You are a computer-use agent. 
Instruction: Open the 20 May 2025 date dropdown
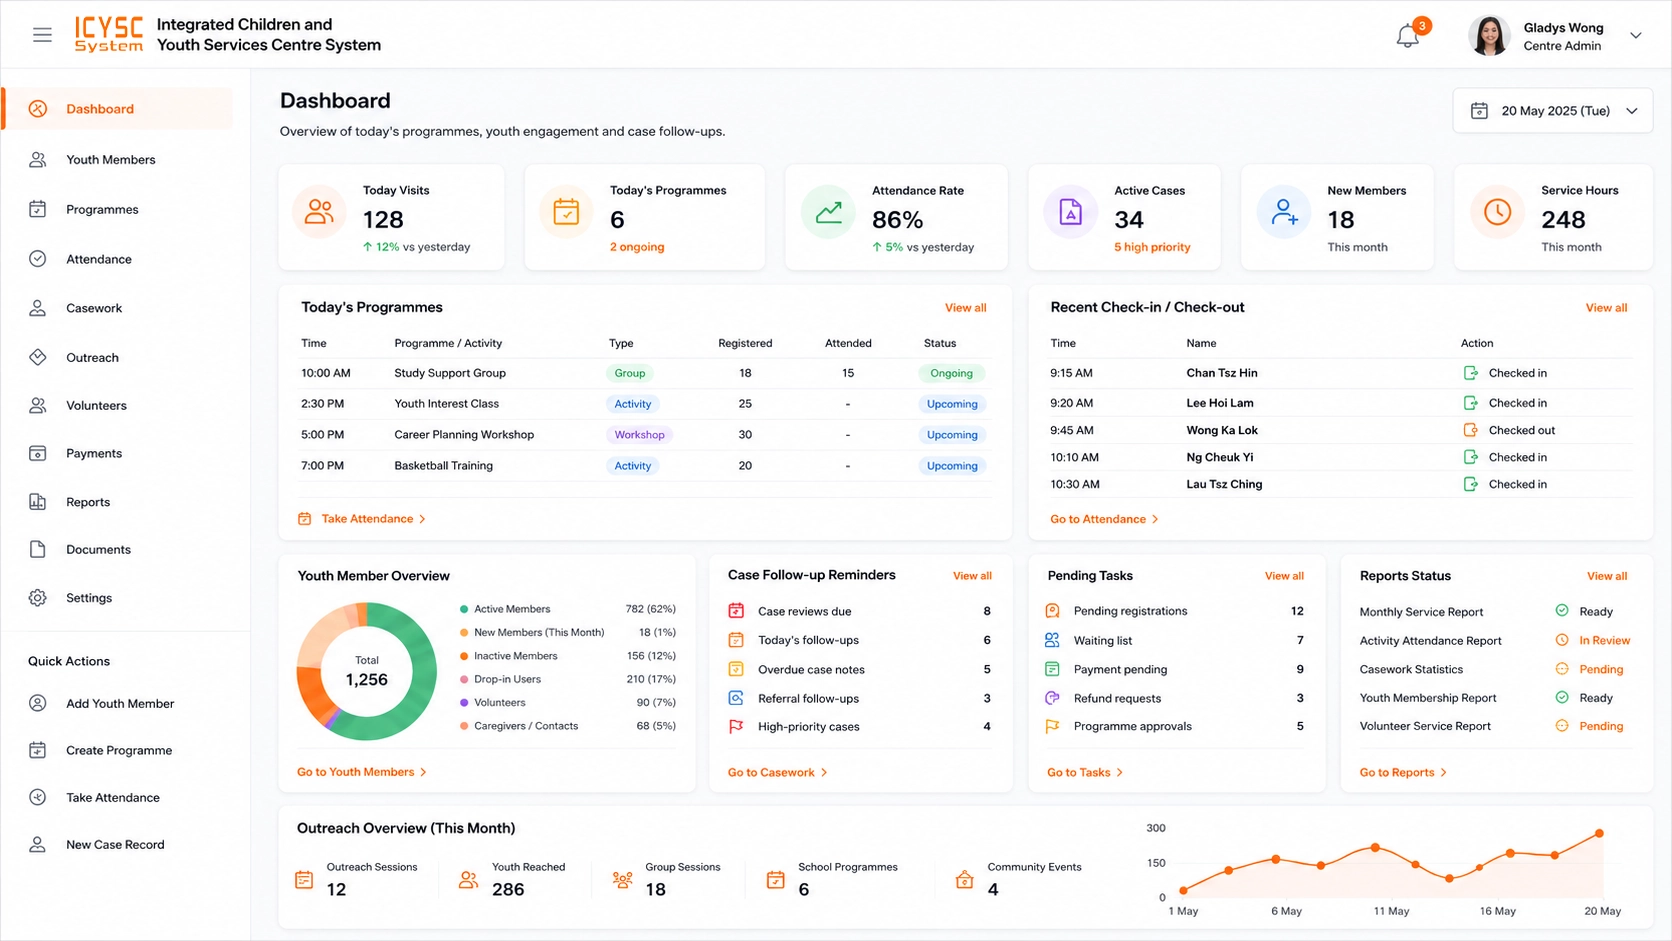point(1552,111)
